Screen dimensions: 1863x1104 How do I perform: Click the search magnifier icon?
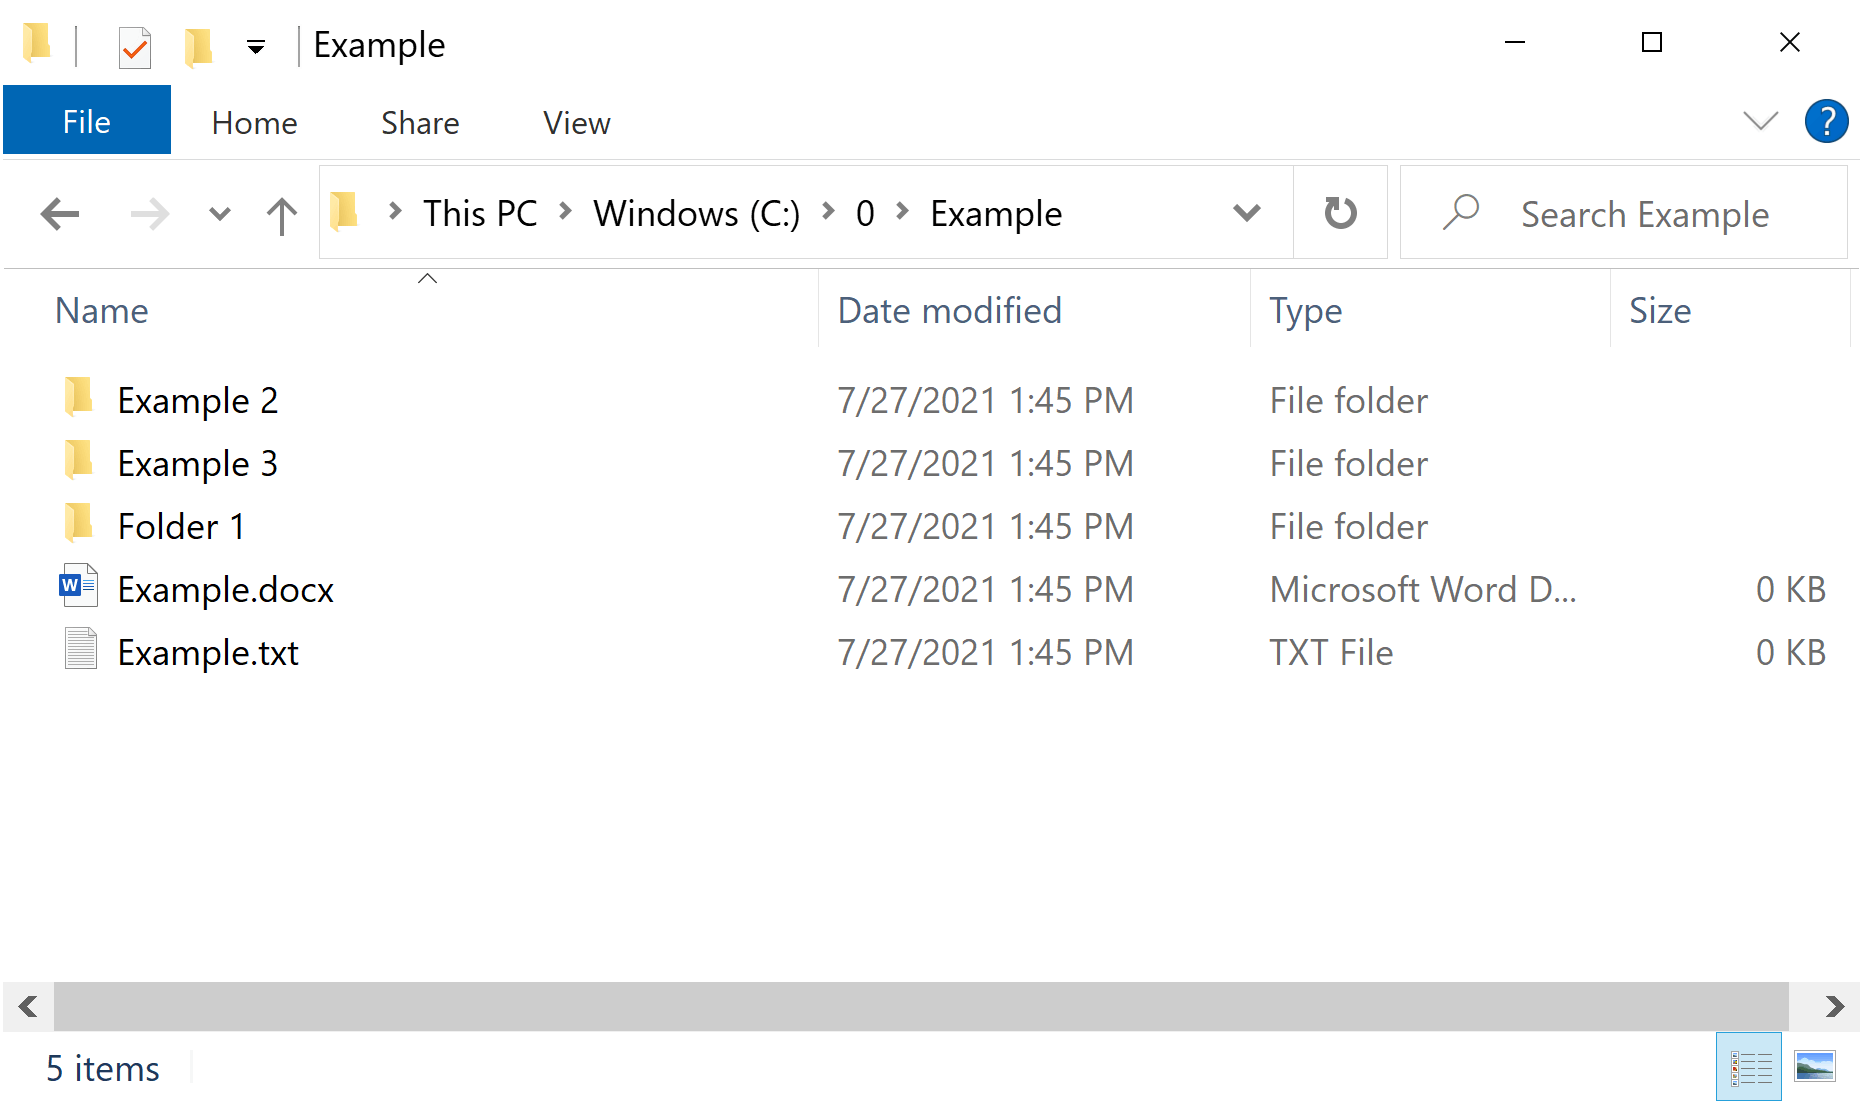click(1462, 212)
